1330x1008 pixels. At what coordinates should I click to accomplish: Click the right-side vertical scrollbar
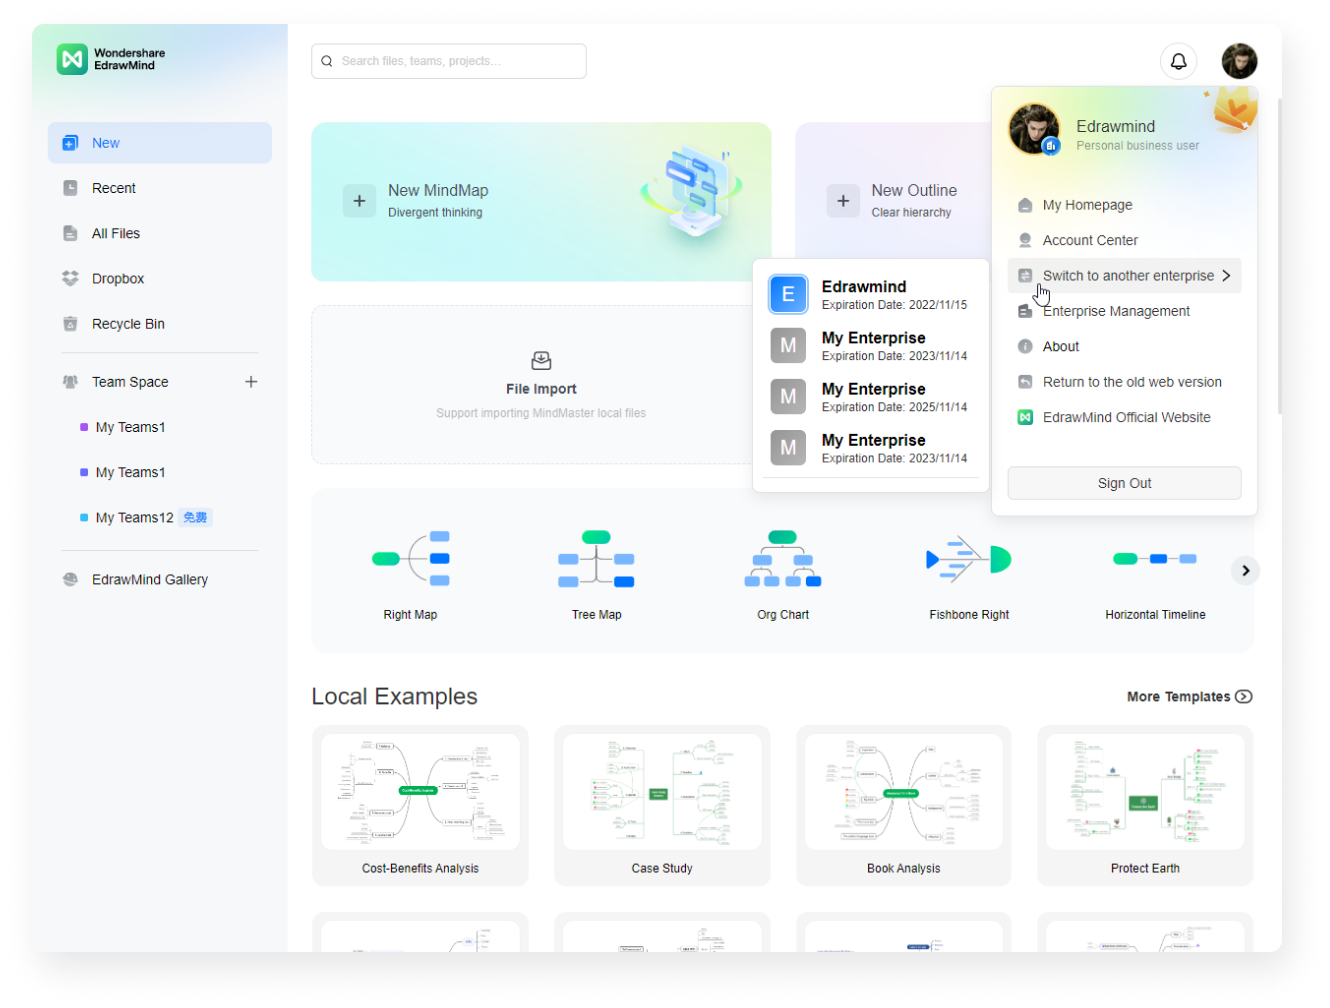click(1279, 255)
